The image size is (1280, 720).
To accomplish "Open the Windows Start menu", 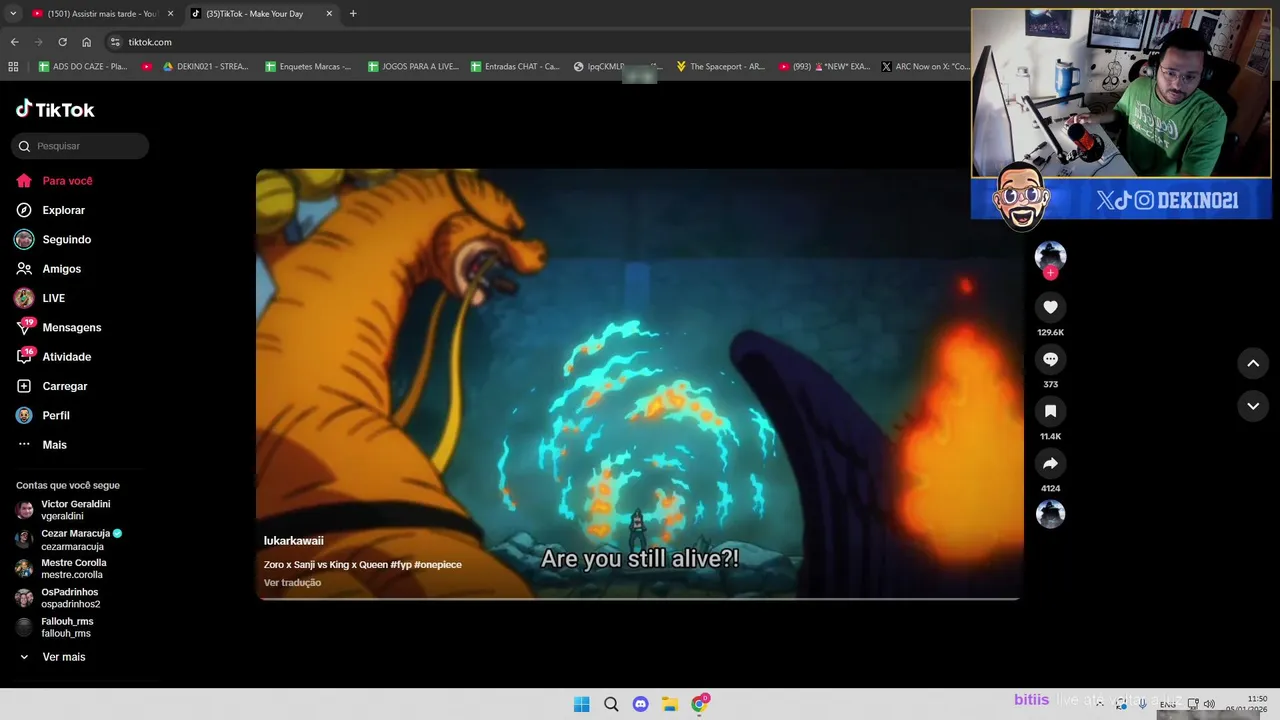I will click(582, 704).
